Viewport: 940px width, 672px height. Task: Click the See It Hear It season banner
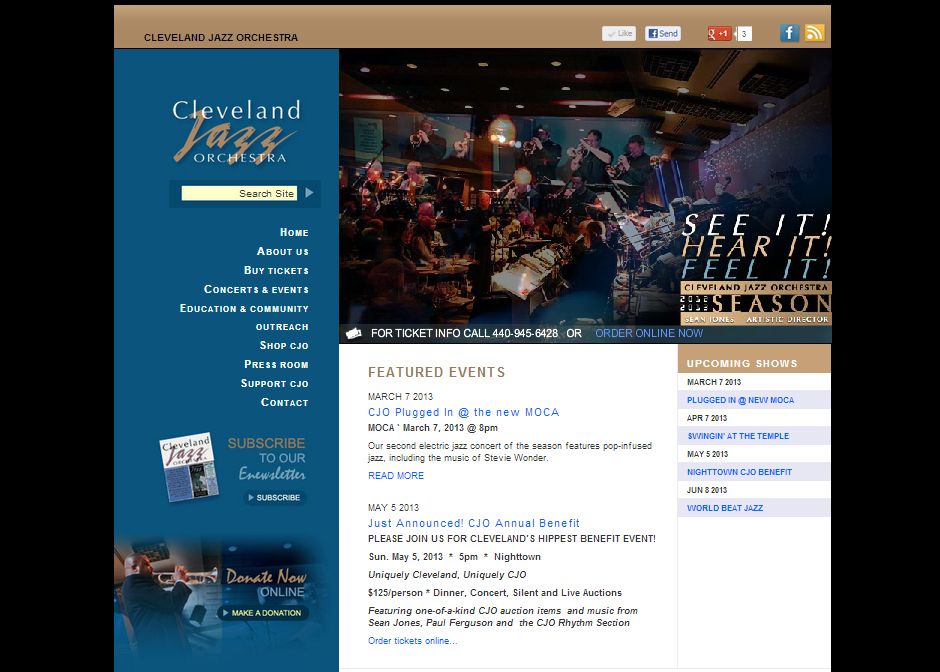coord(755,269)
